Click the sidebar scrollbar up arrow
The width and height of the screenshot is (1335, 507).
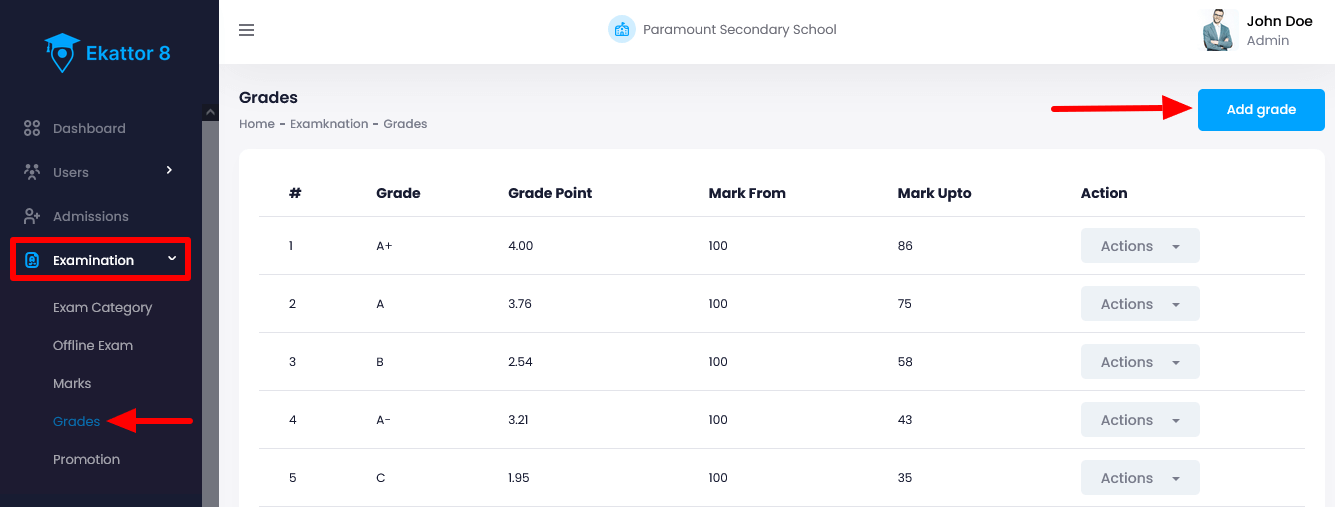(x=210, y=113)
